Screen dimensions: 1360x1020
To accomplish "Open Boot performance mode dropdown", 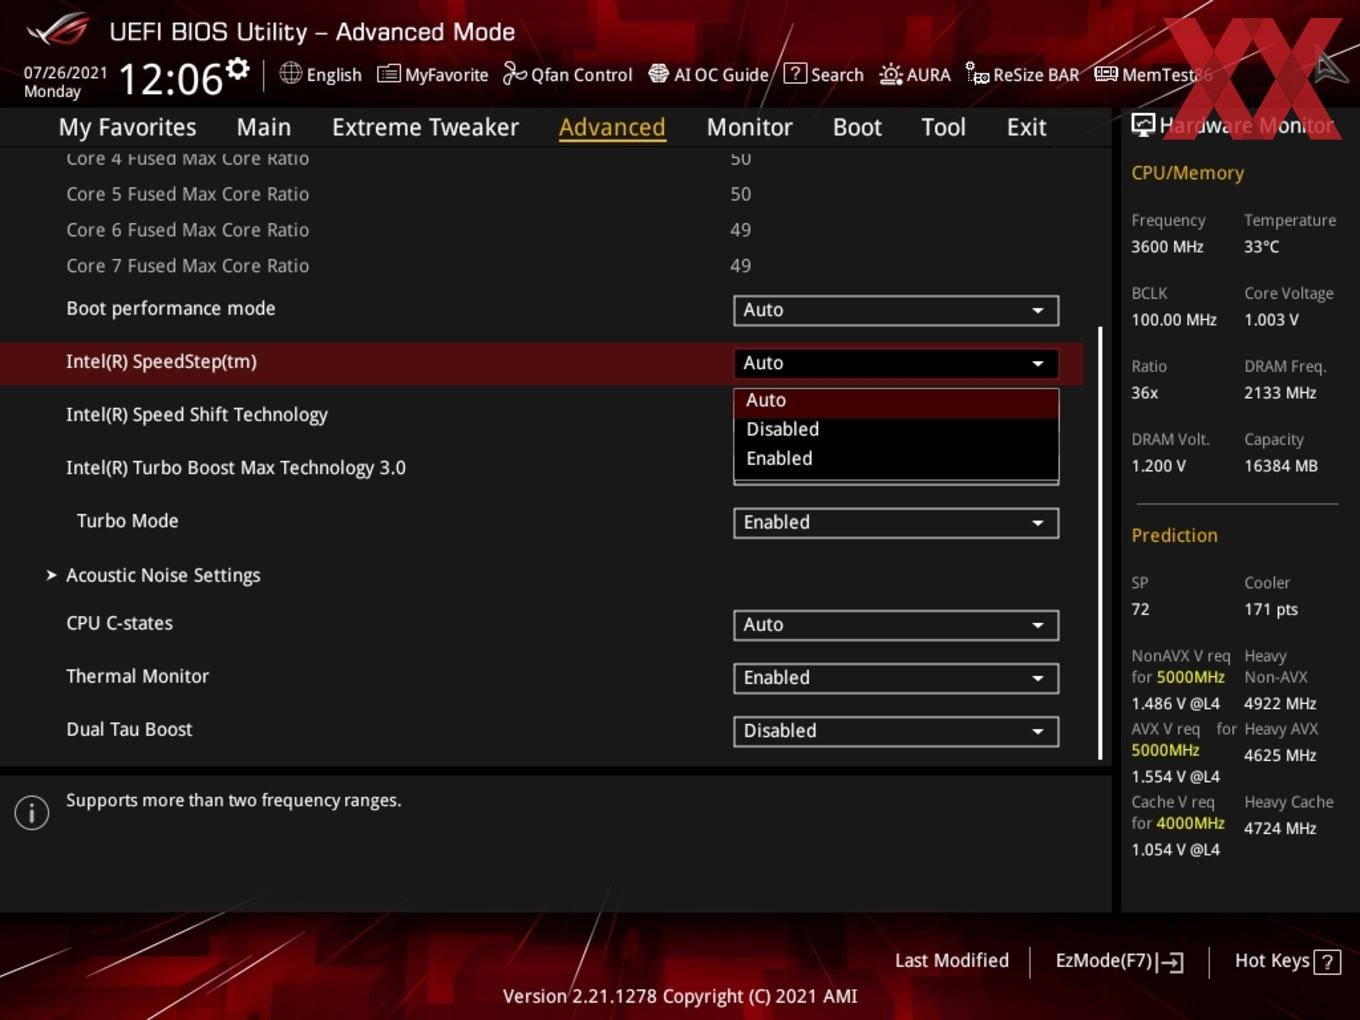I will [x=896, y=310].
